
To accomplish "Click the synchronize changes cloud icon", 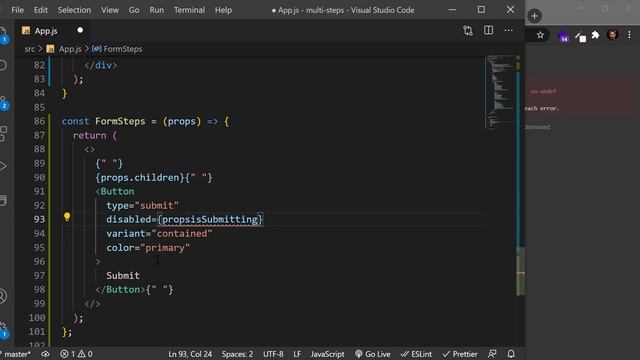I will (x=45, y=354).
